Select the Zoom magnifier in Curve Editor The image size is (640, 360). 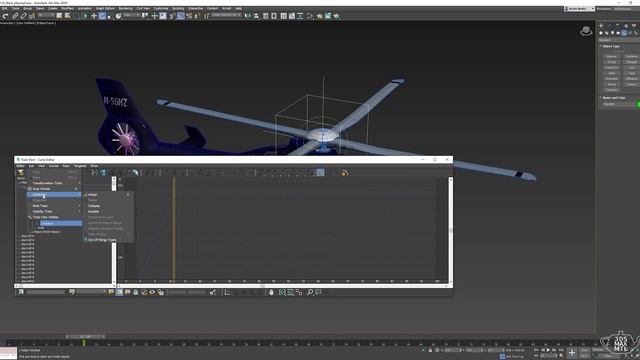(310, 292)
